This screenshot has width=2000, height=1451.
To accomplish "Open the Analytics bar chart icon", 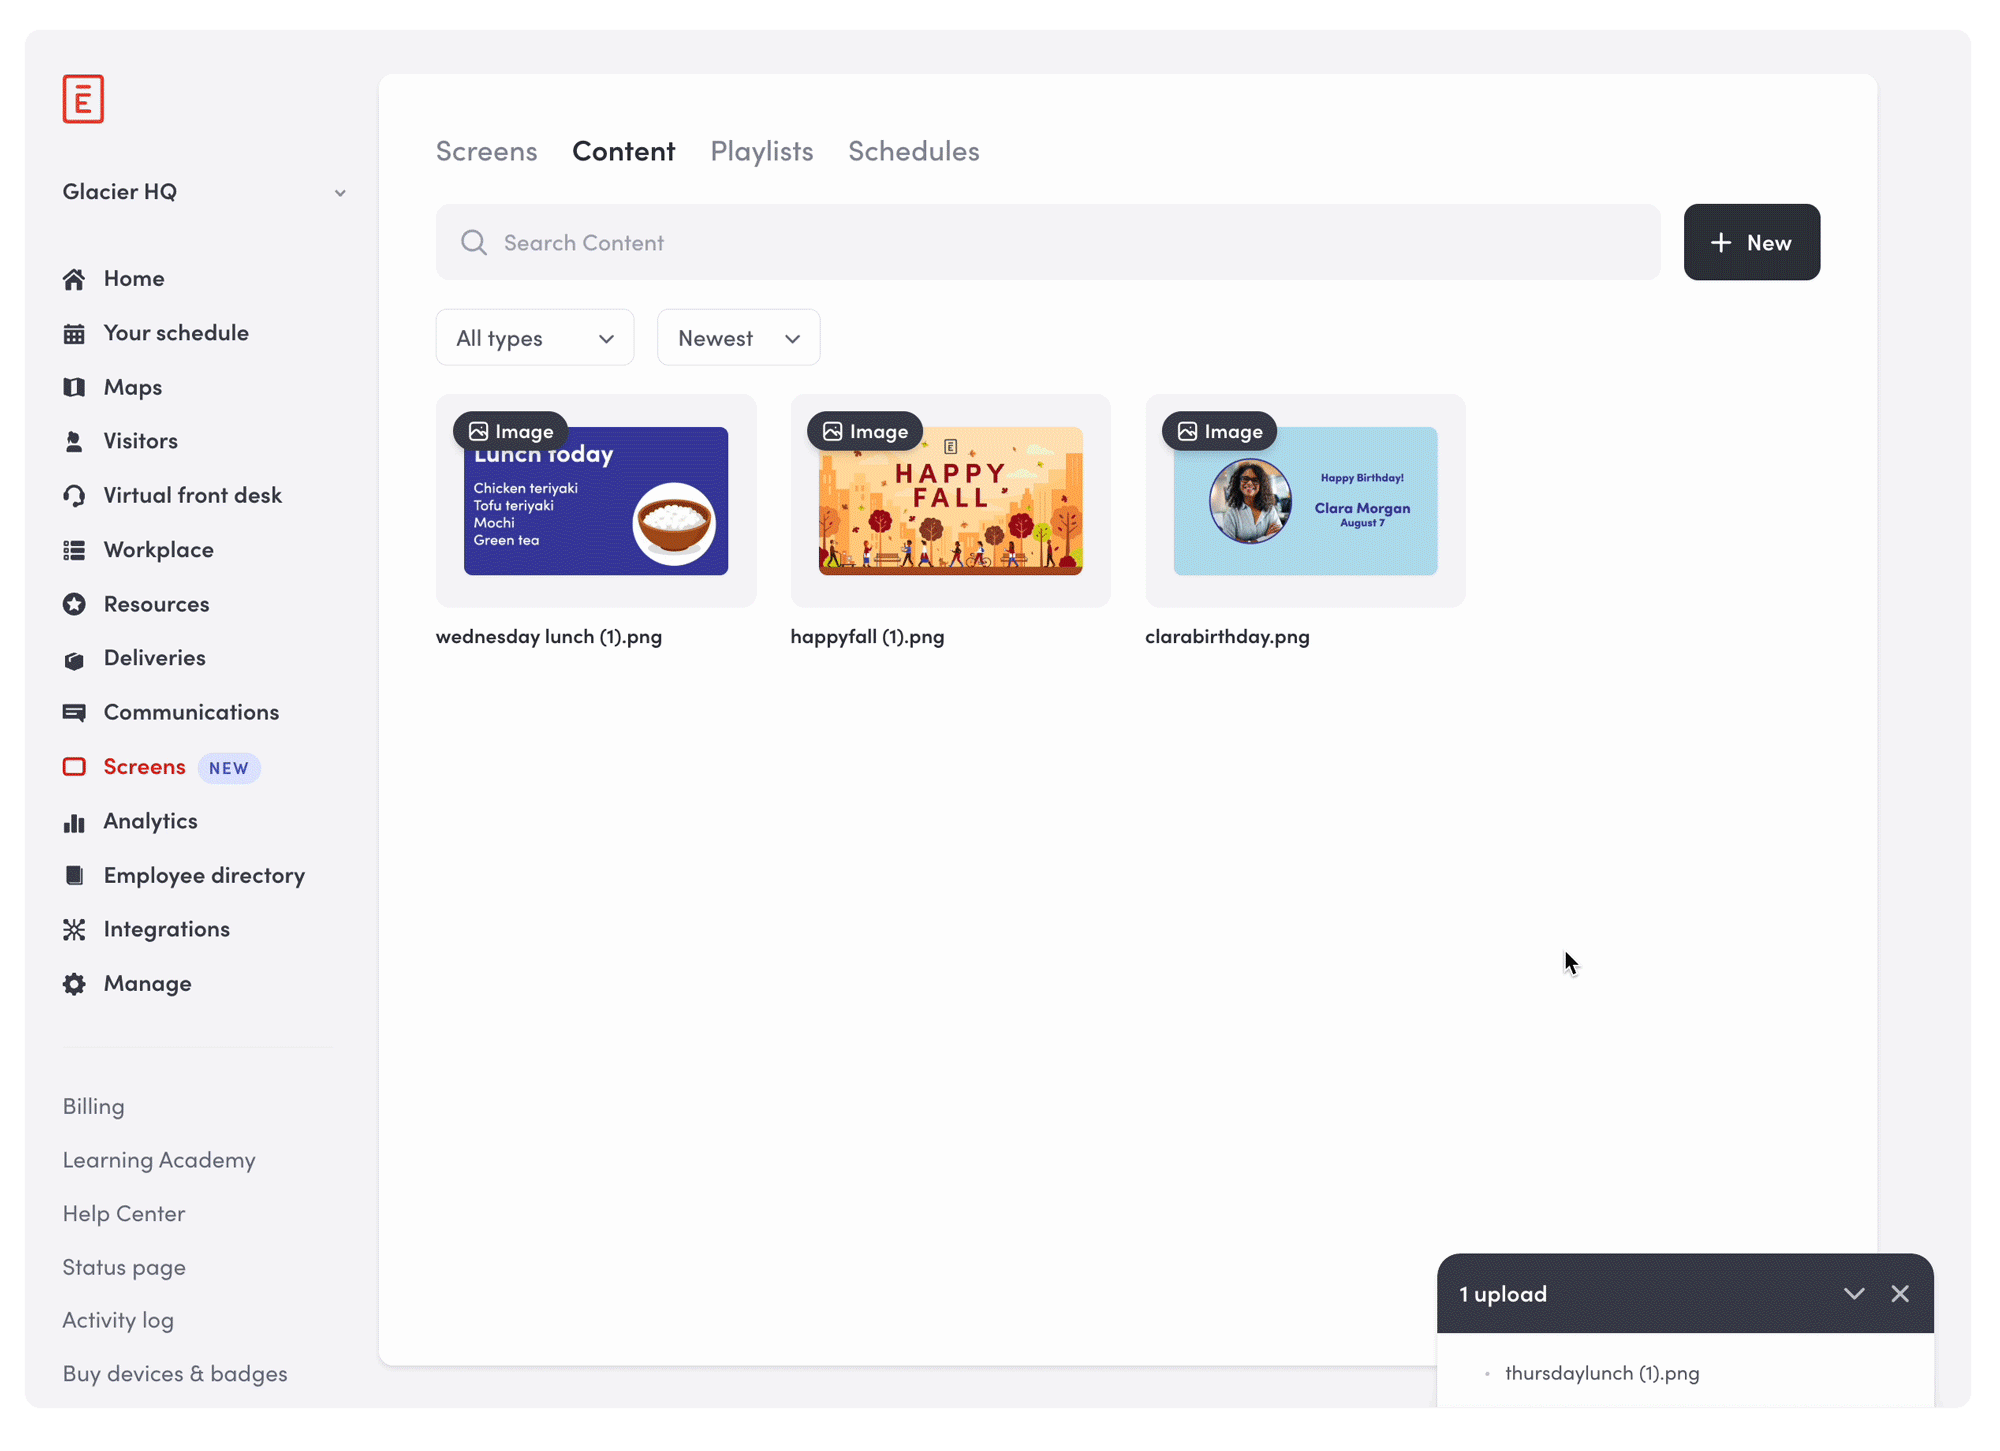I will pos(74,822).
